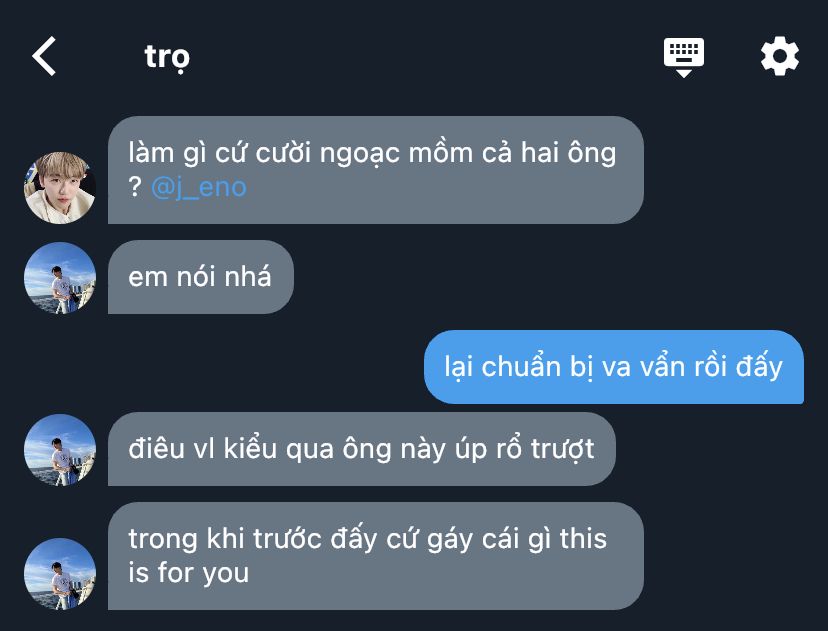
Task: Click the words "is for you"
Action: point(189,573)
